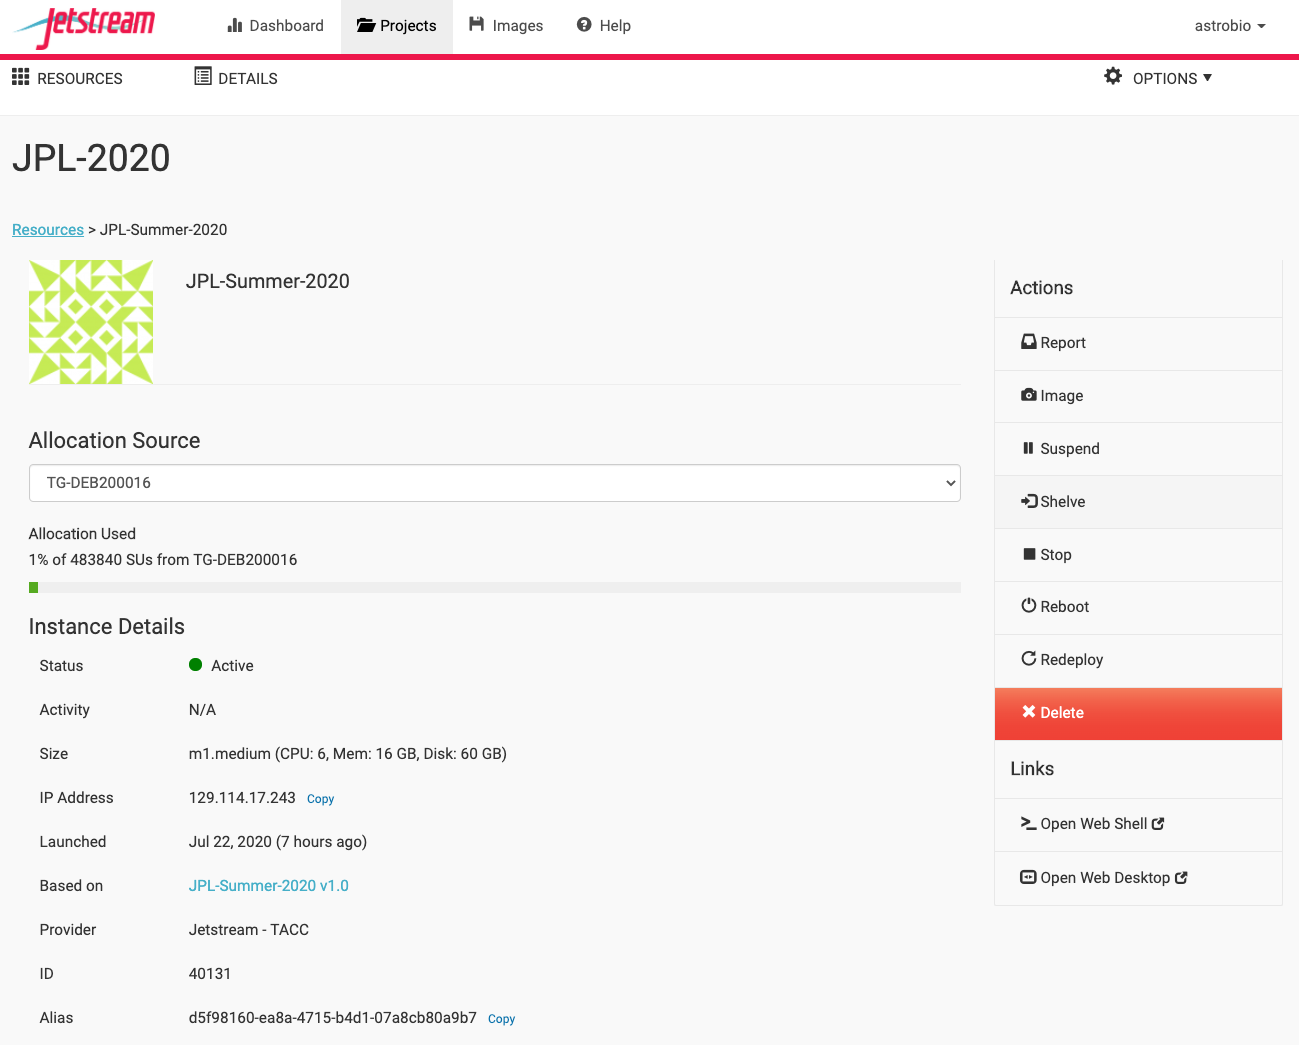Click external link icon beside Open Web Desktop
This screenshot has width=1299, height=1045.
[1181, 878]
